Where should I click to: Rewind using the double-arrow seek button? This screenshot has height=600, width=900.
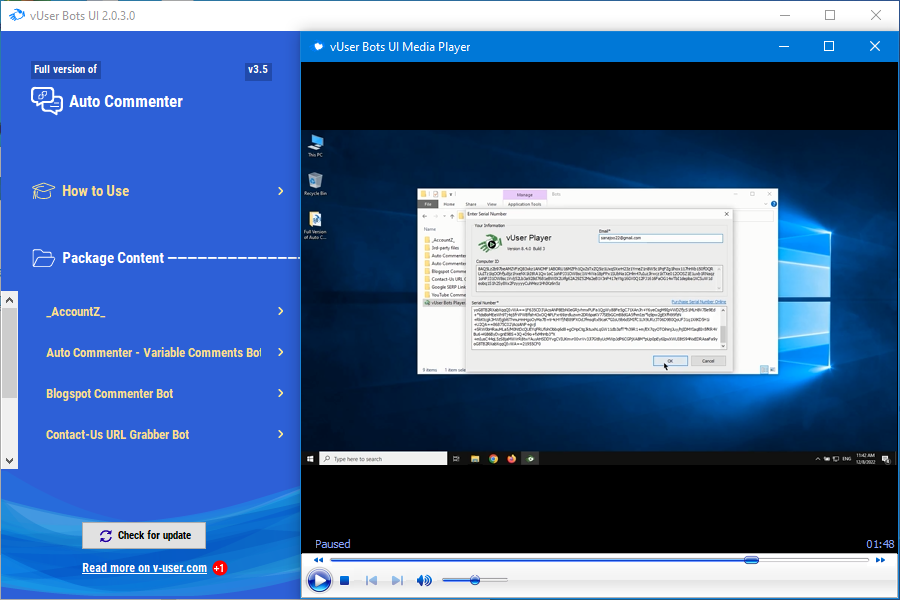[319, 560]
